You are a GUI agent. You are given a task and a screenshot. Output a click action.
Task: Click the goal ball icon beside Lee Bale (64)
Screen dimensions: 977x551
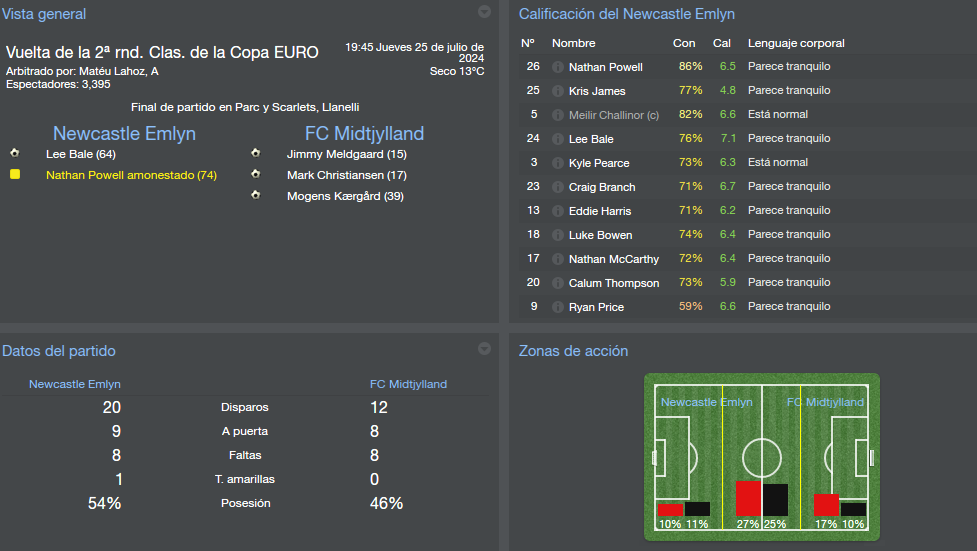click(15, 153)
